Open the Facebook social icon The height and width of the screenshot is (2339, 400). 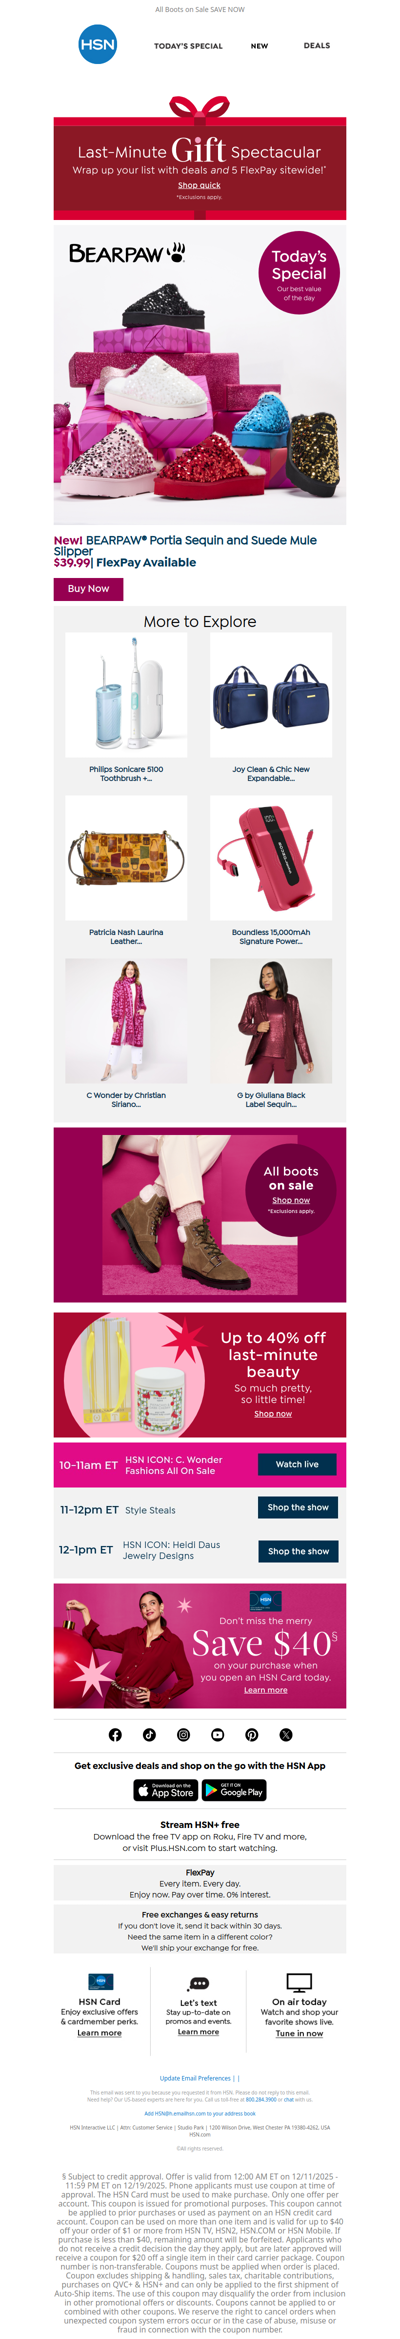pos(115,1734)
